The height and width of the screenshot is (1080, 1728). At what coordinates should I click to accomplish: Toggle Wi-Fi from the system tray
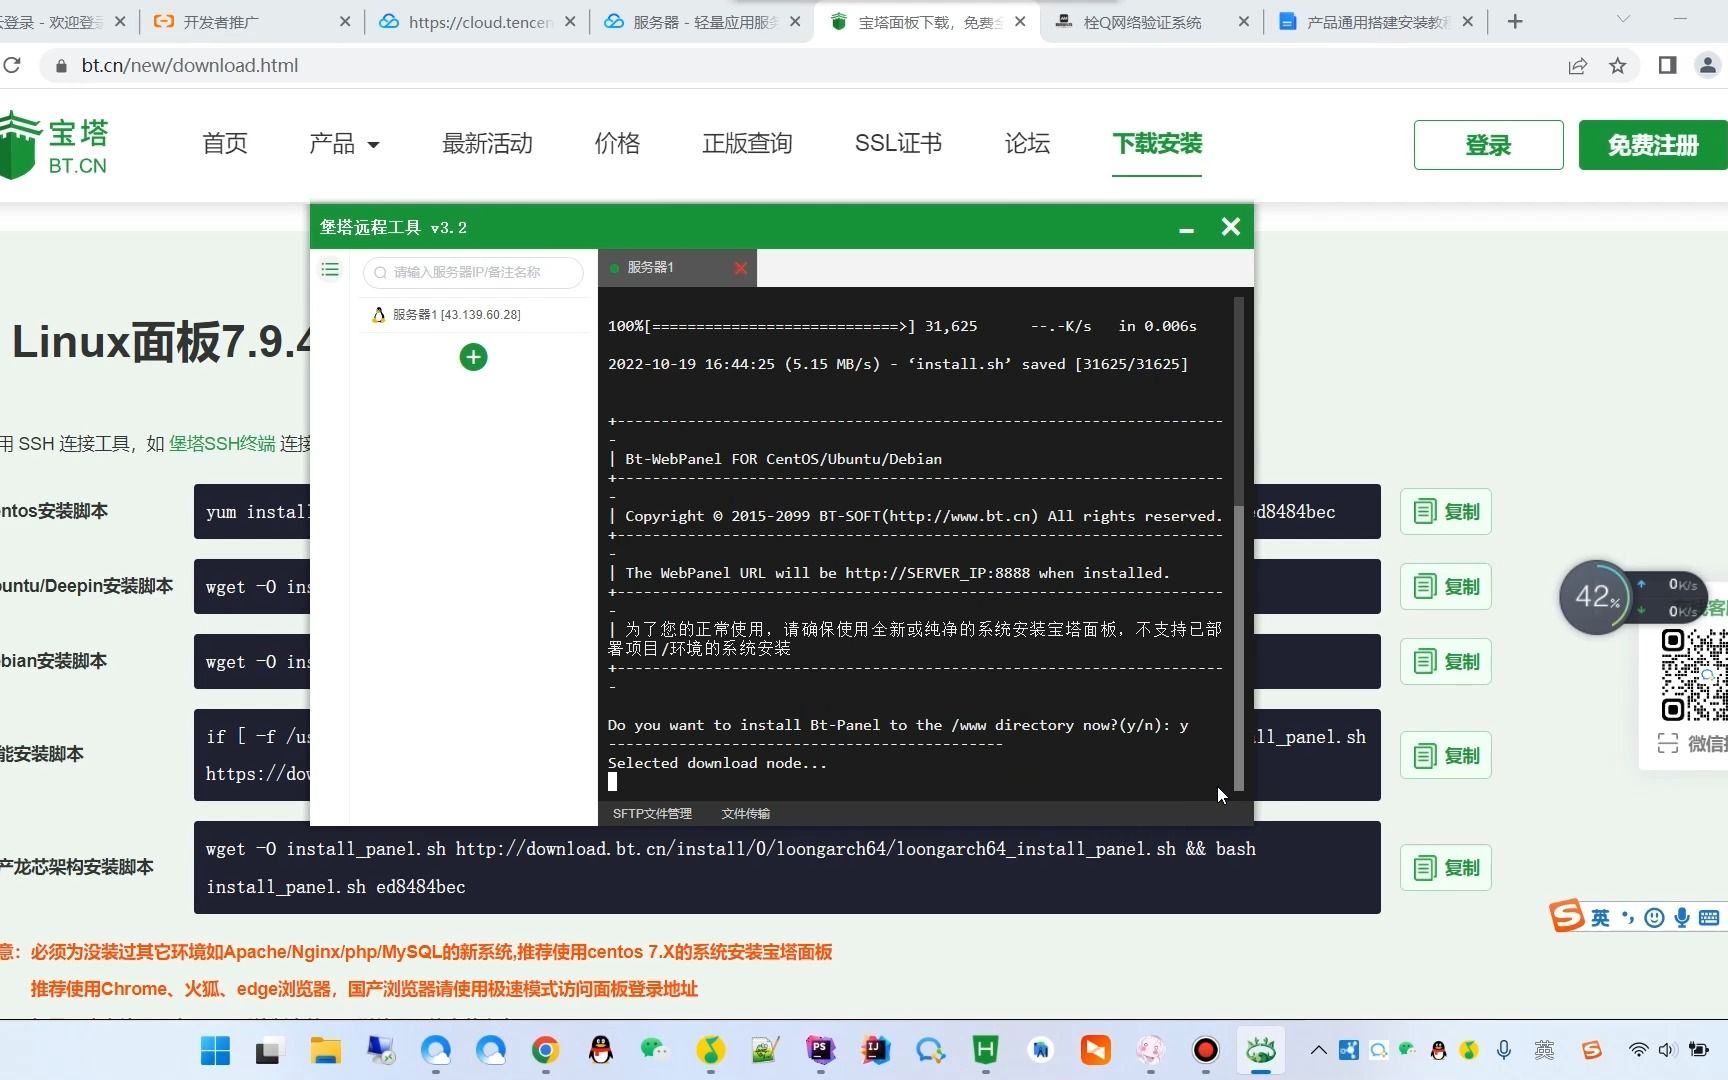coord(1637,1051)
